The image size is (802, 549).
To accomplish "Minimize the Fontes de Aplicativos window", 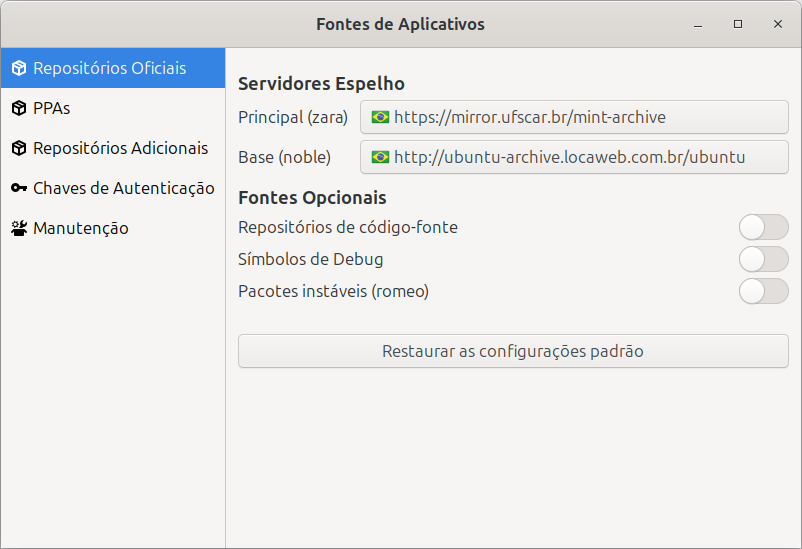I will (x=698, y=24).
